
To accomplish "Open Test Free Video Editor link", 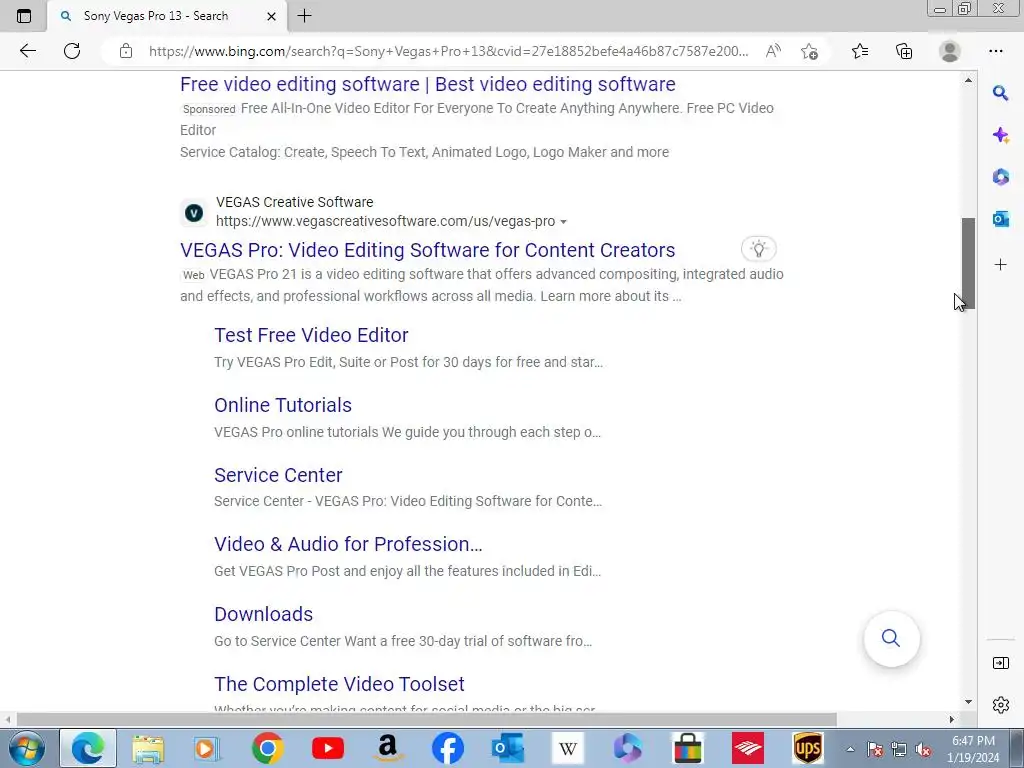I will tap(312, 335).
